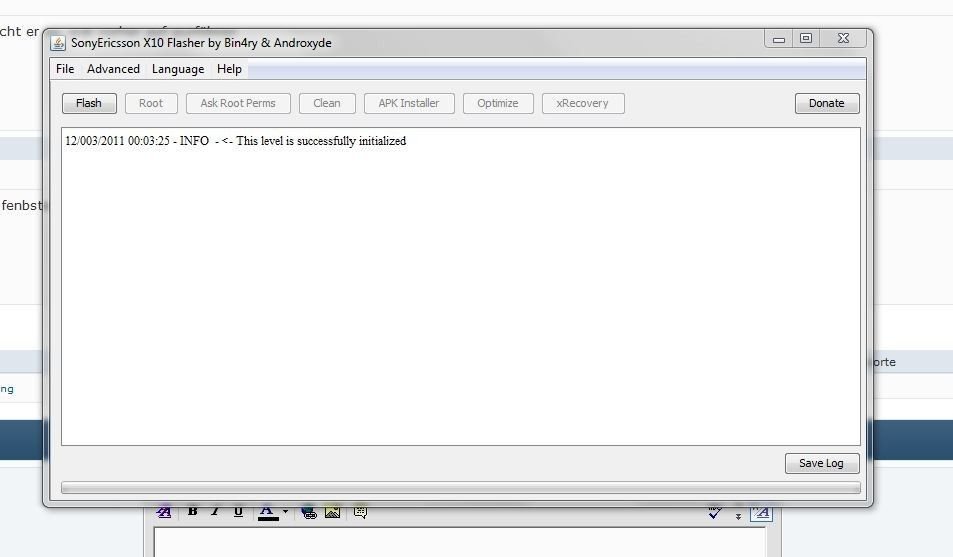Save the log with Save Log

coord(822,463)
